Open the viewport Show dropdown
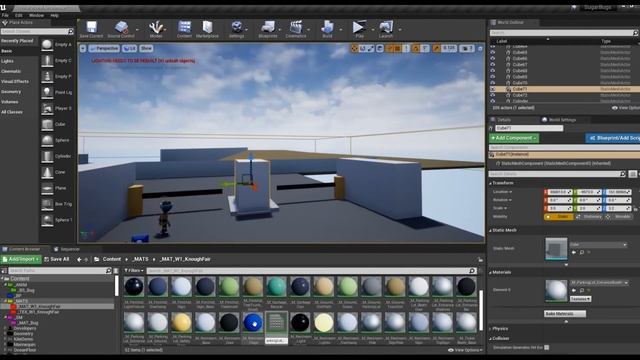The height and width of the screenshot is (360, 640). (x=146, y=49)
